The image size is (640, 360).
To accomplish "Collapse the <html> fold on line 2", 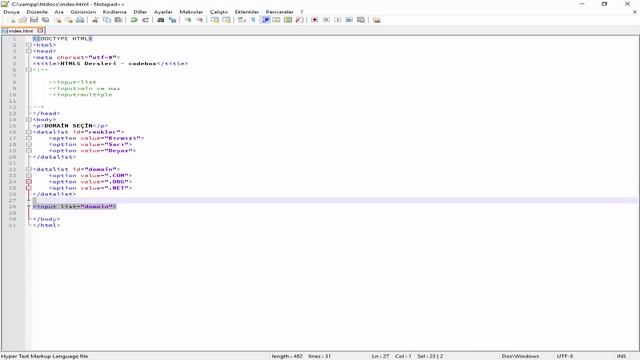I will click(x=29, y=45).
